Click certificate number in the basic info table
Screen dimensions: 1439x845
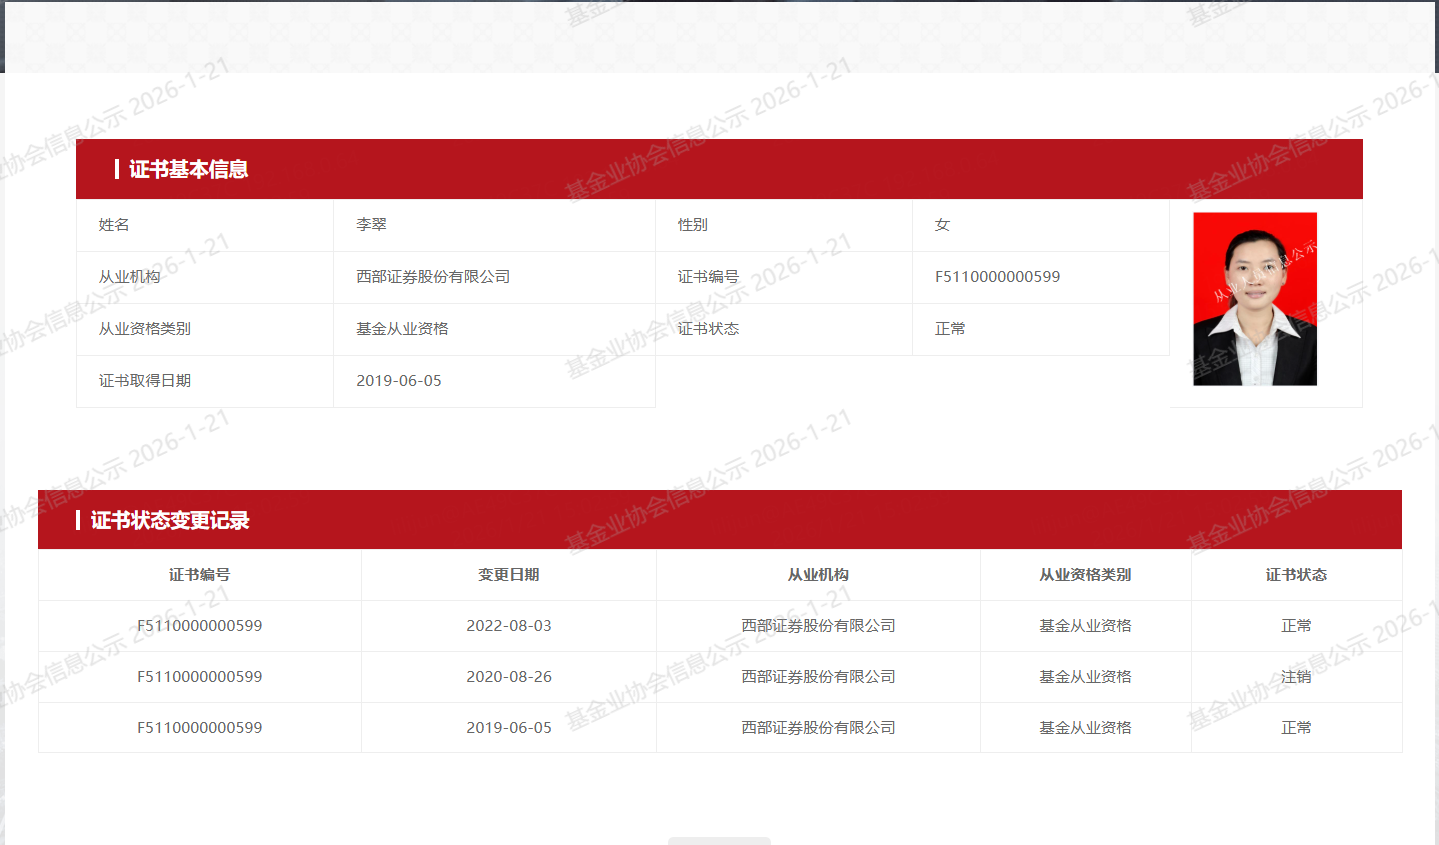(997, 277)
